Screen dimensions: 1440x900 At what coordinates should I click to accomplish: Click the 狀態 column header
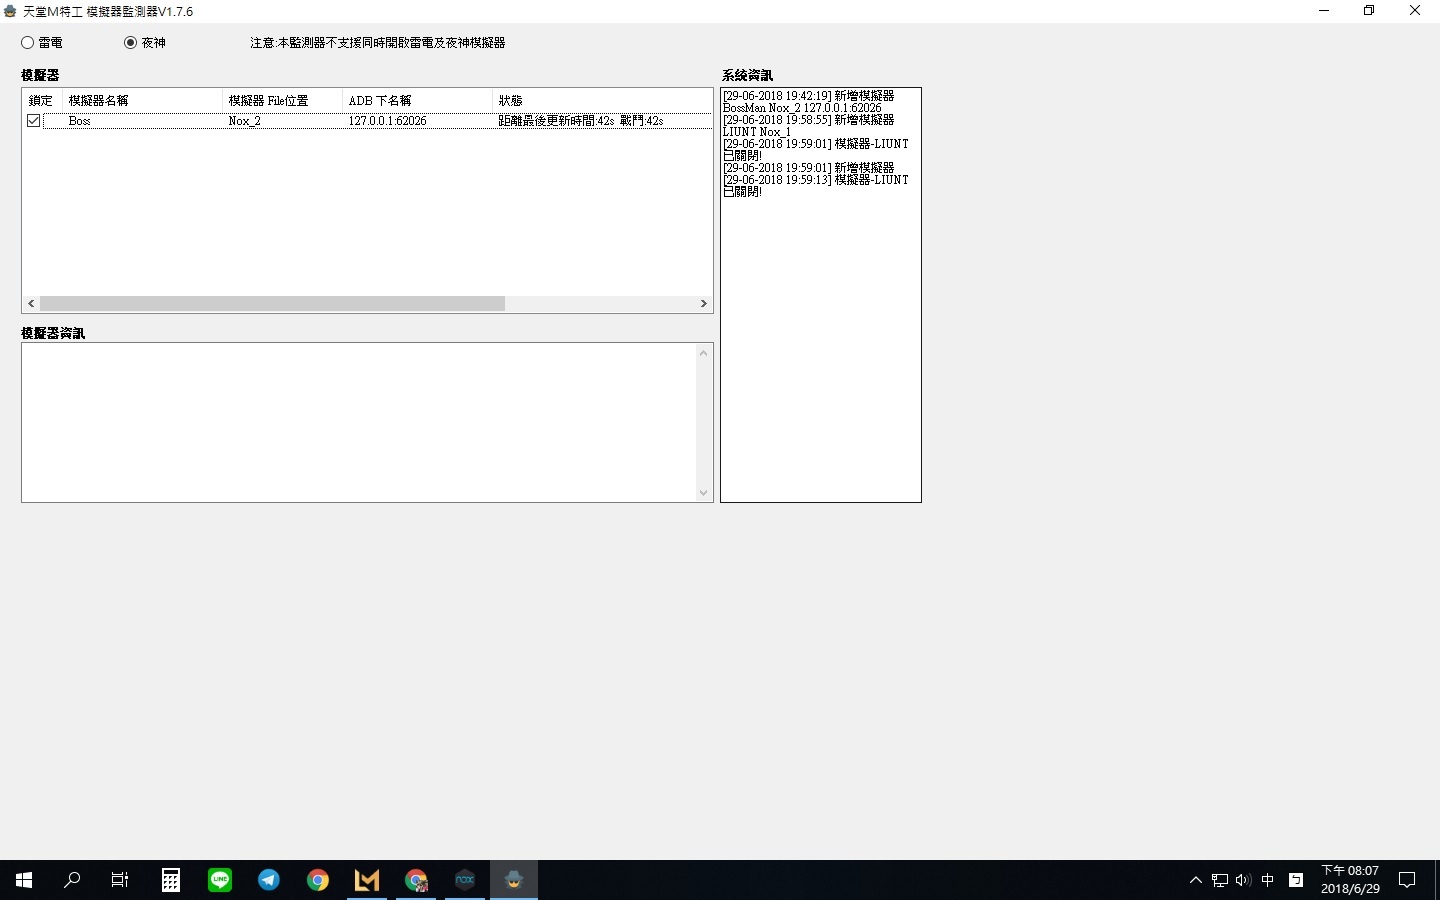click(602, 101)
